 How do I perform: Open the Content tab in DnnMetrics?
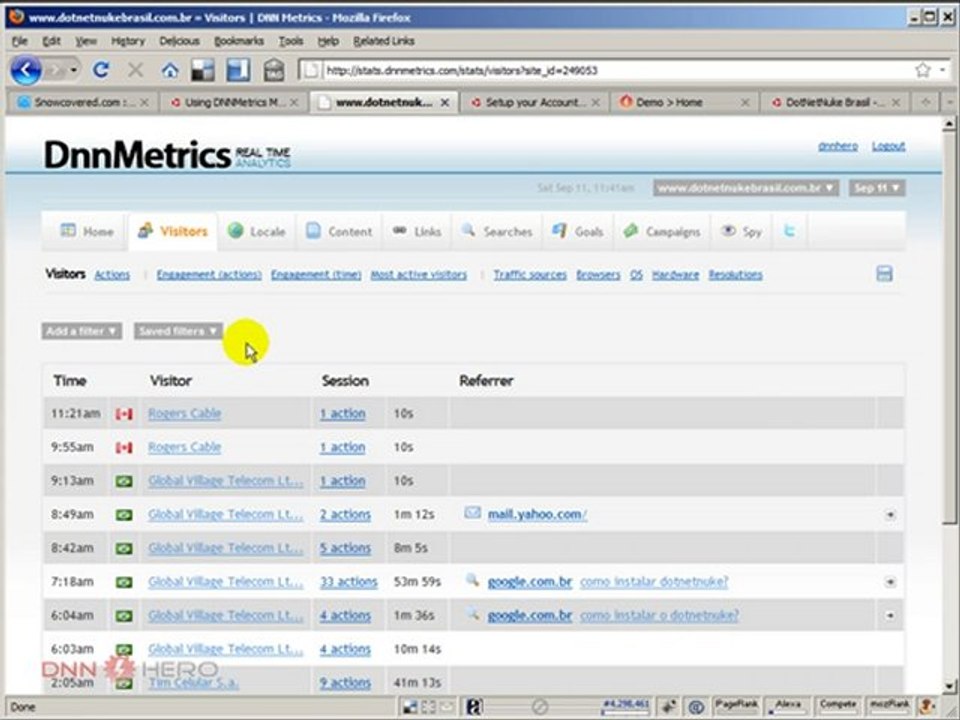[339, 231]
